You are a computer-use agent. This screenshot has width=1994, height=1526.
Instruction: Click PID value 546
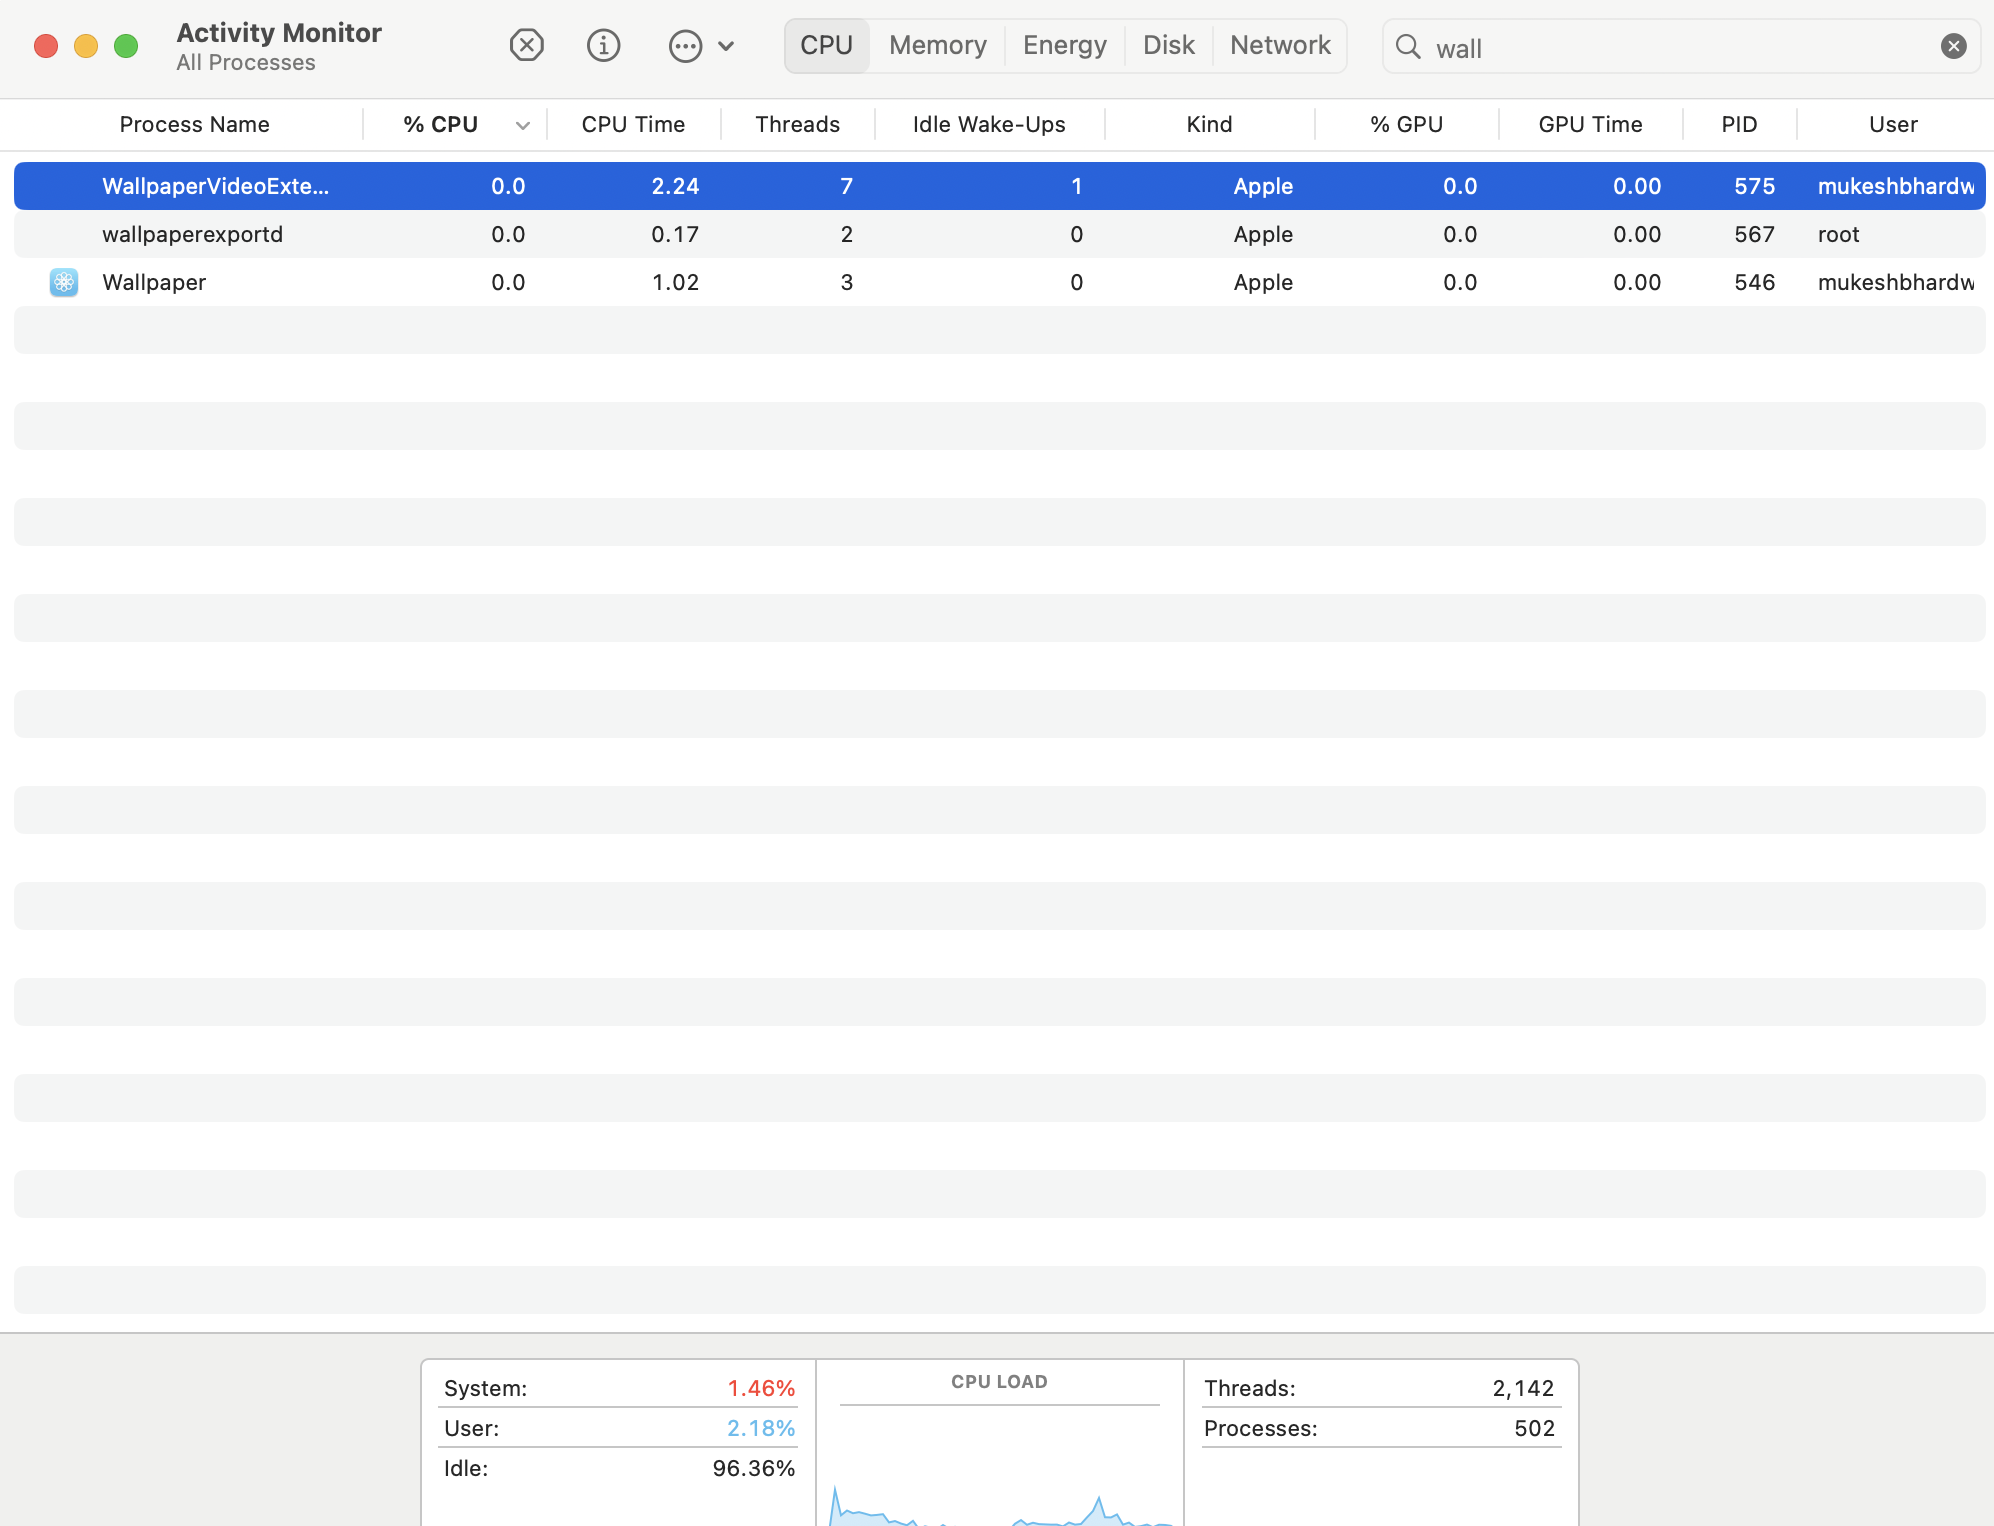(x=1754, y=282)
